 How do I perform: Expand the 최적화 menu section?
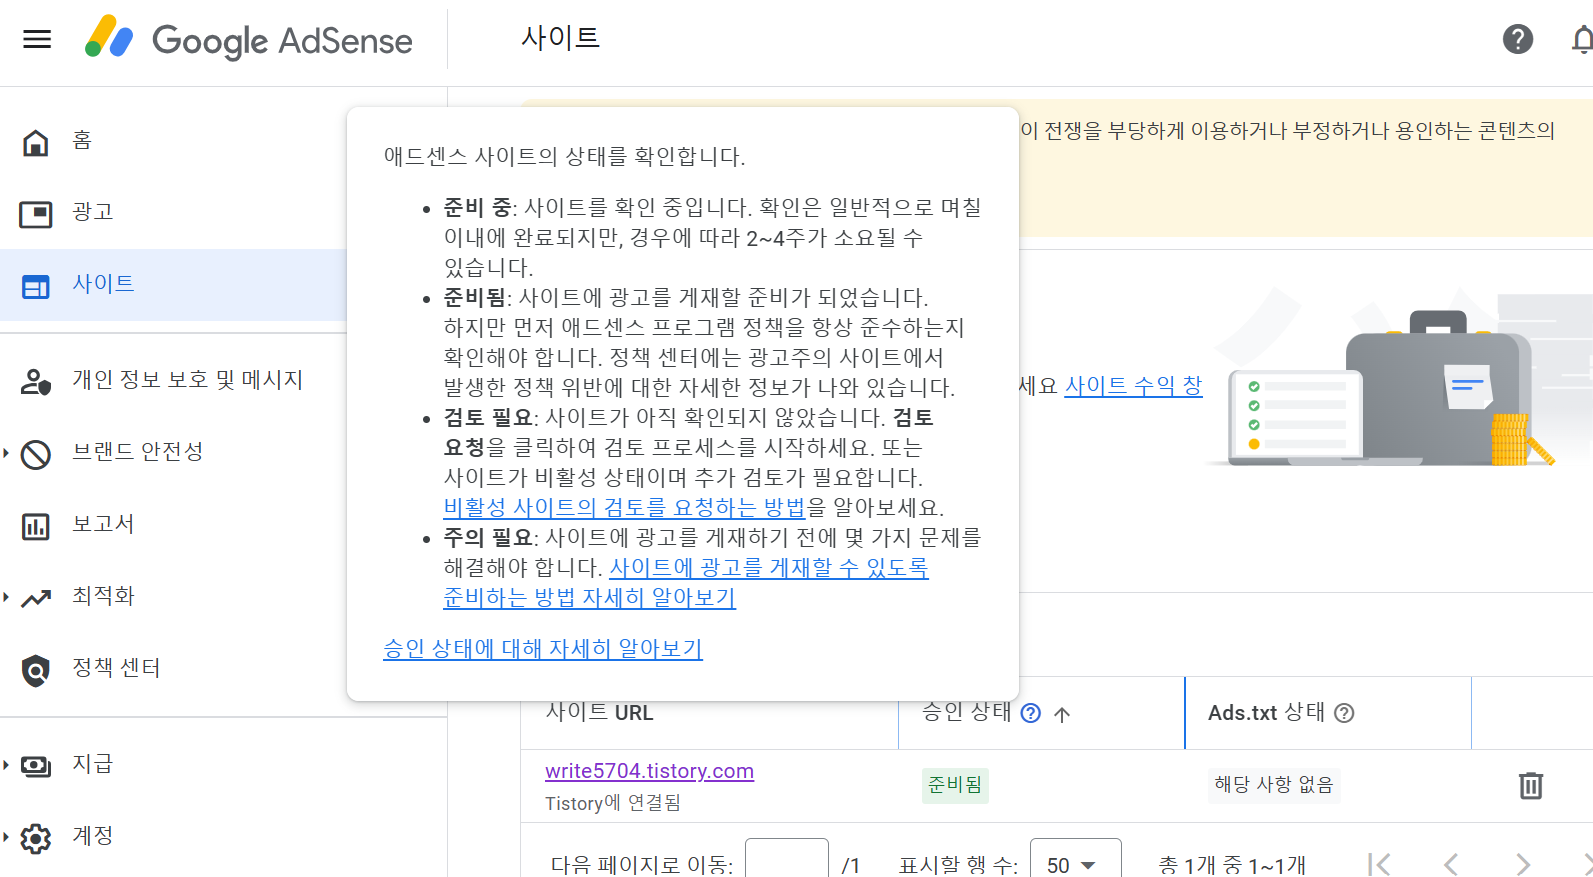point(6,597)
